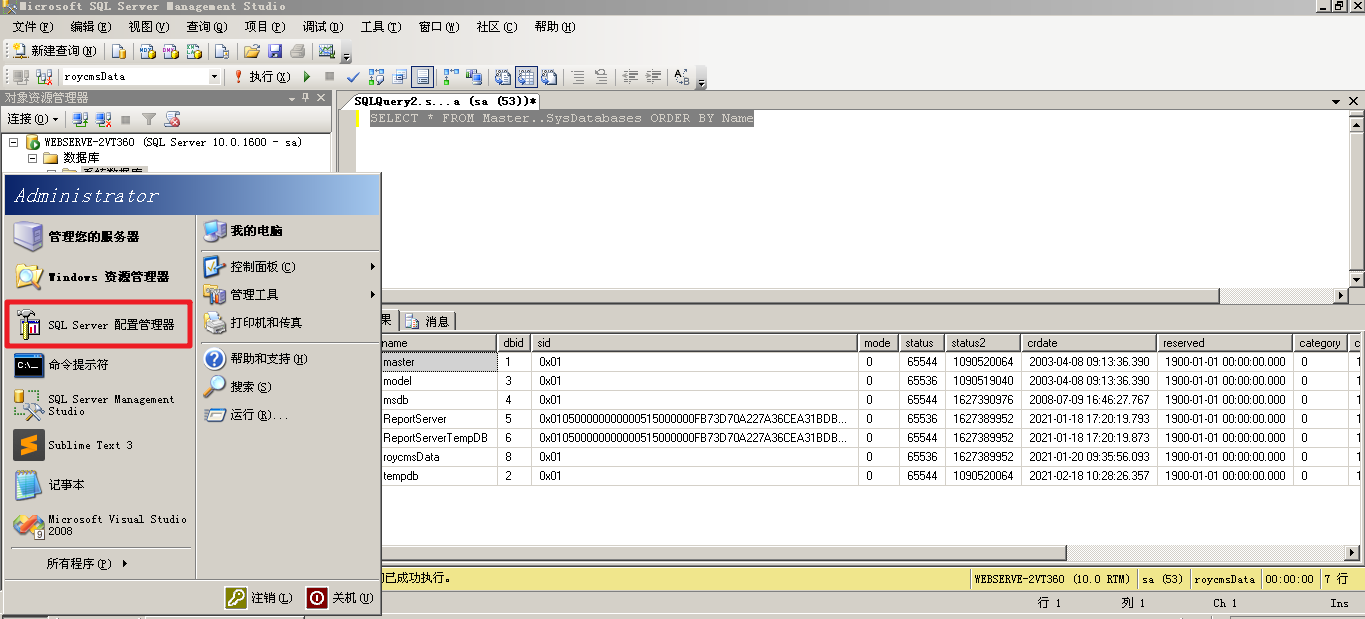Decrease the line indent
Viewport: 1365px width, 619px height.
tap(630, 76)
